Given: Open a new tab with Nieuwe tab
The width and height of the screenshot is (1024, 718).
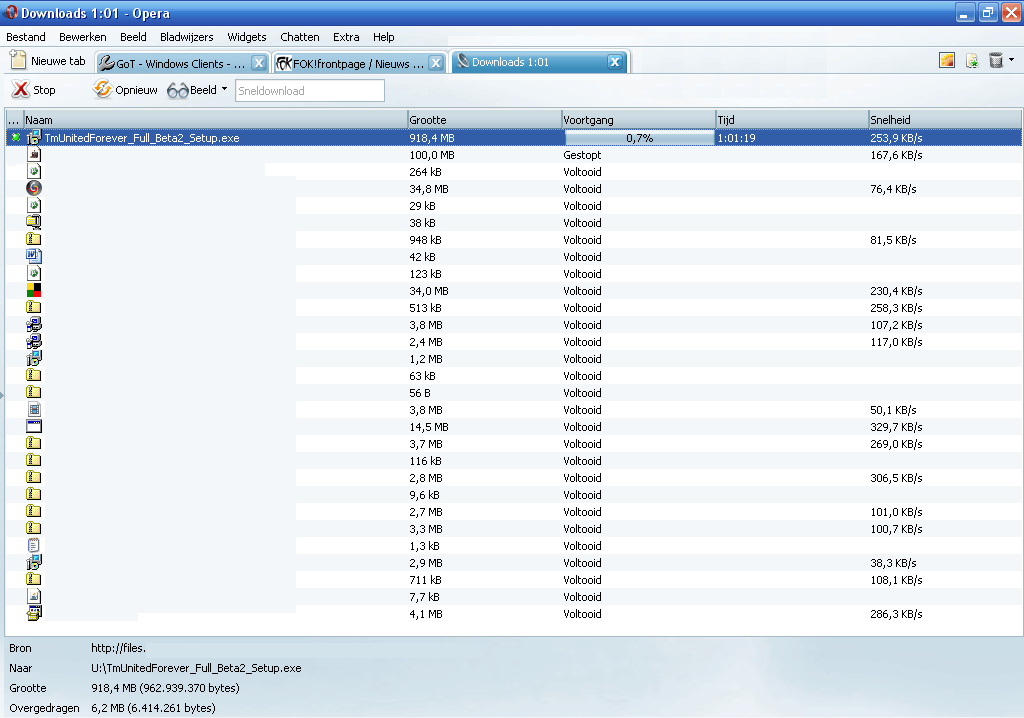Looking at the screenshot, I should tap(48, 61).
